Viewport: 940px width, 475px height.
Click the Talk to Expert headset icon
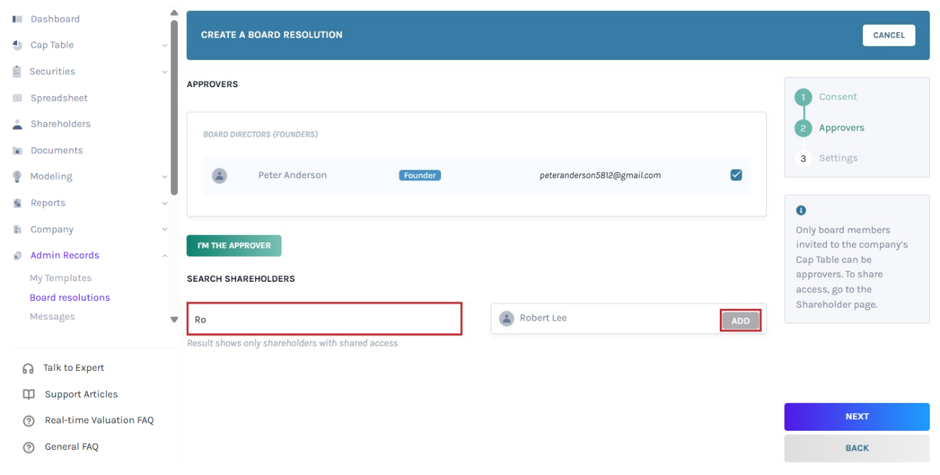[28, 368]
